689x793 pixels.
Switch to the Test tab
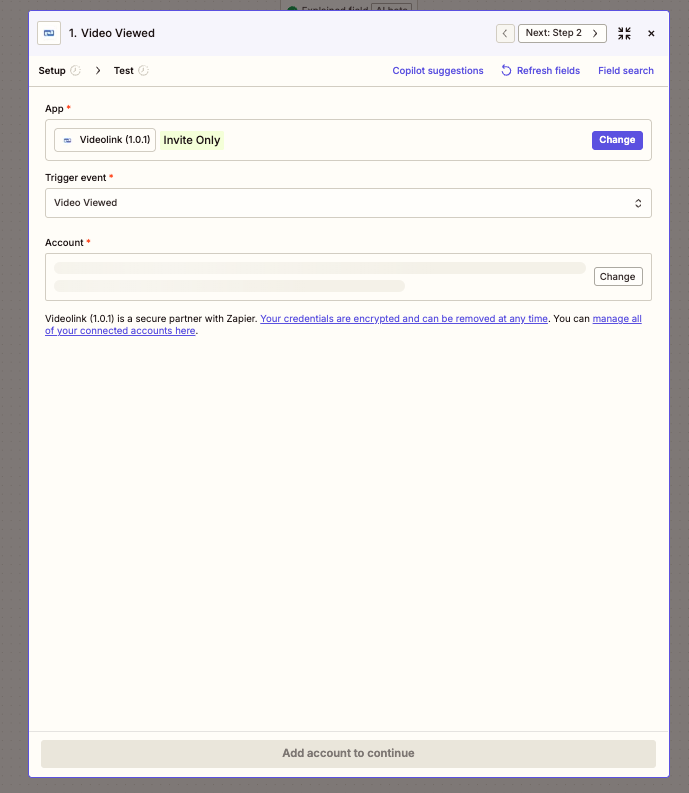coord(123,71)
